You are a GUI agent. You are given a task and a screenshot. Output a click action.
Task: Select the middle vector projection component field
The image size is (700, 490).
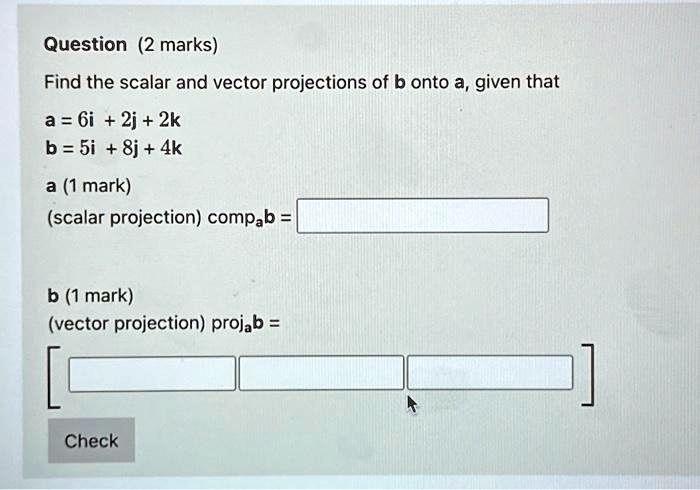(x=321, y=373)
